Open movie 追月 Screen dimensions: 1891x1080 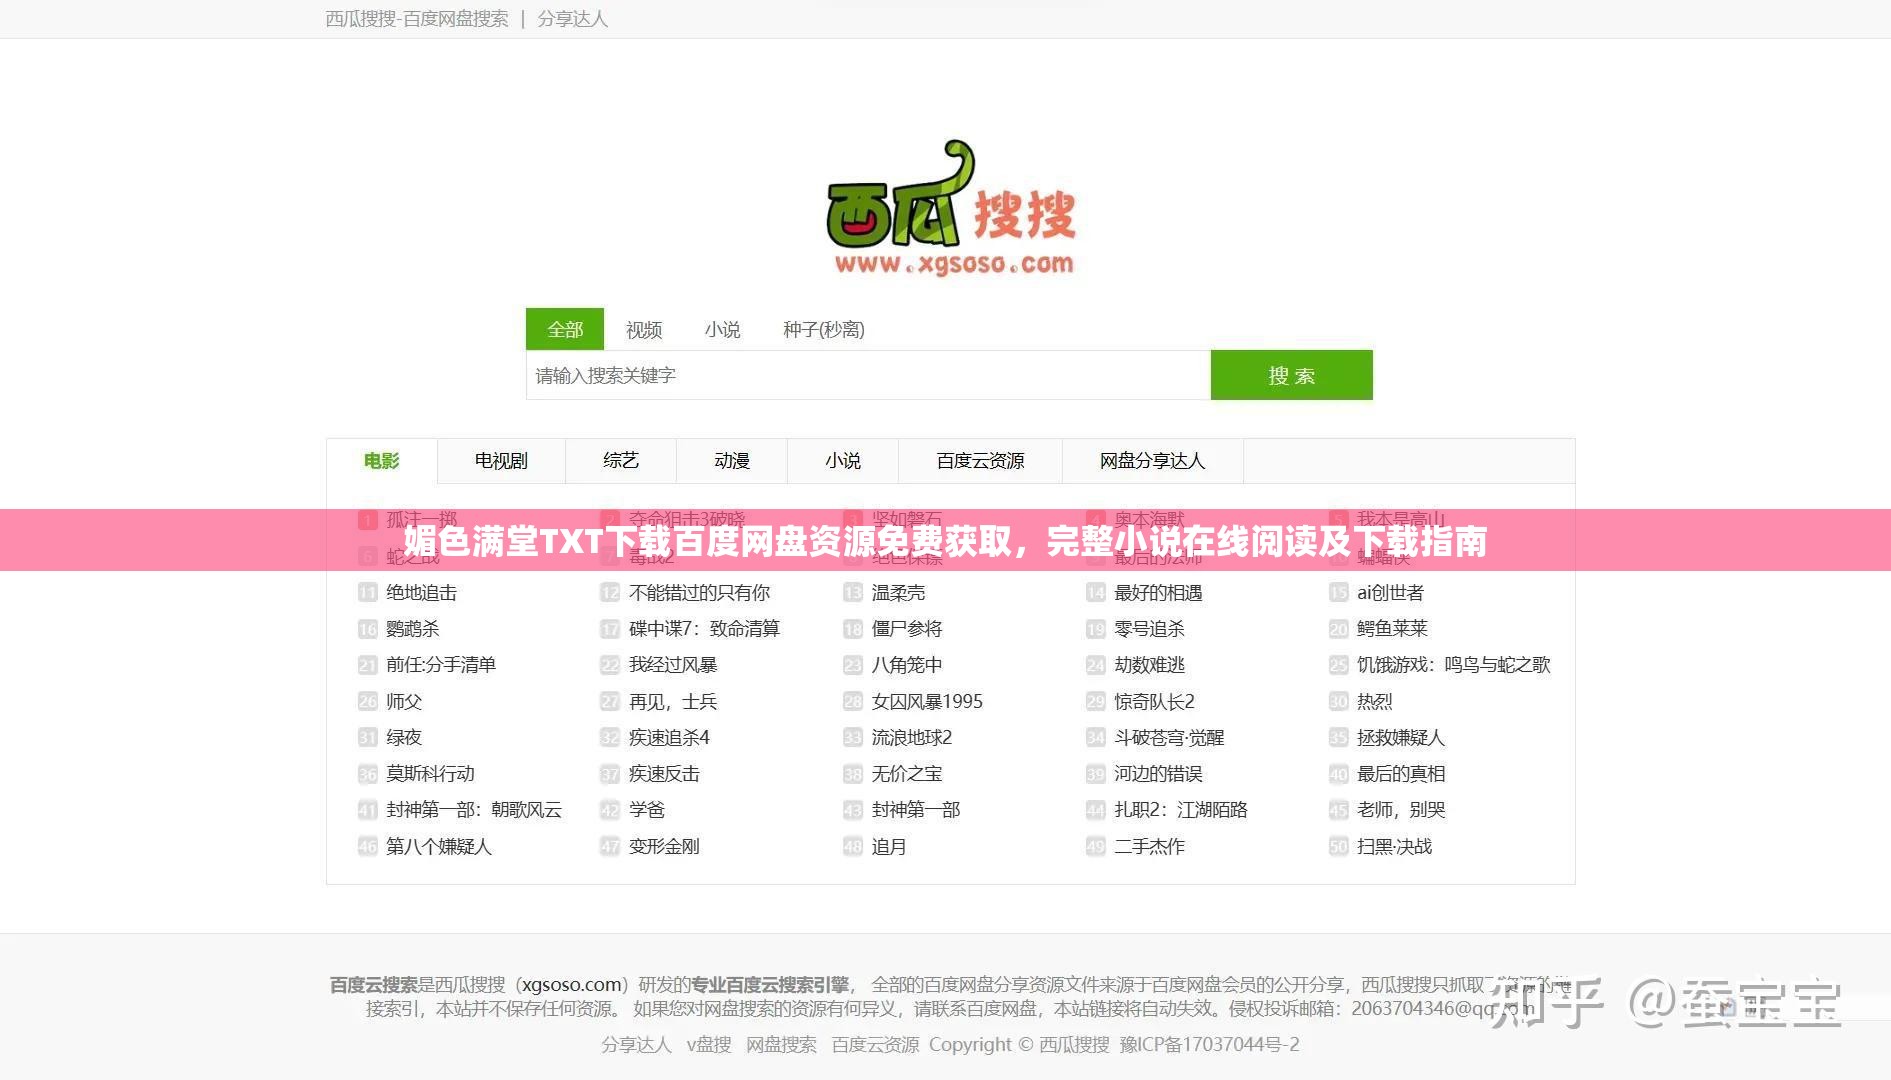point(888,847)
